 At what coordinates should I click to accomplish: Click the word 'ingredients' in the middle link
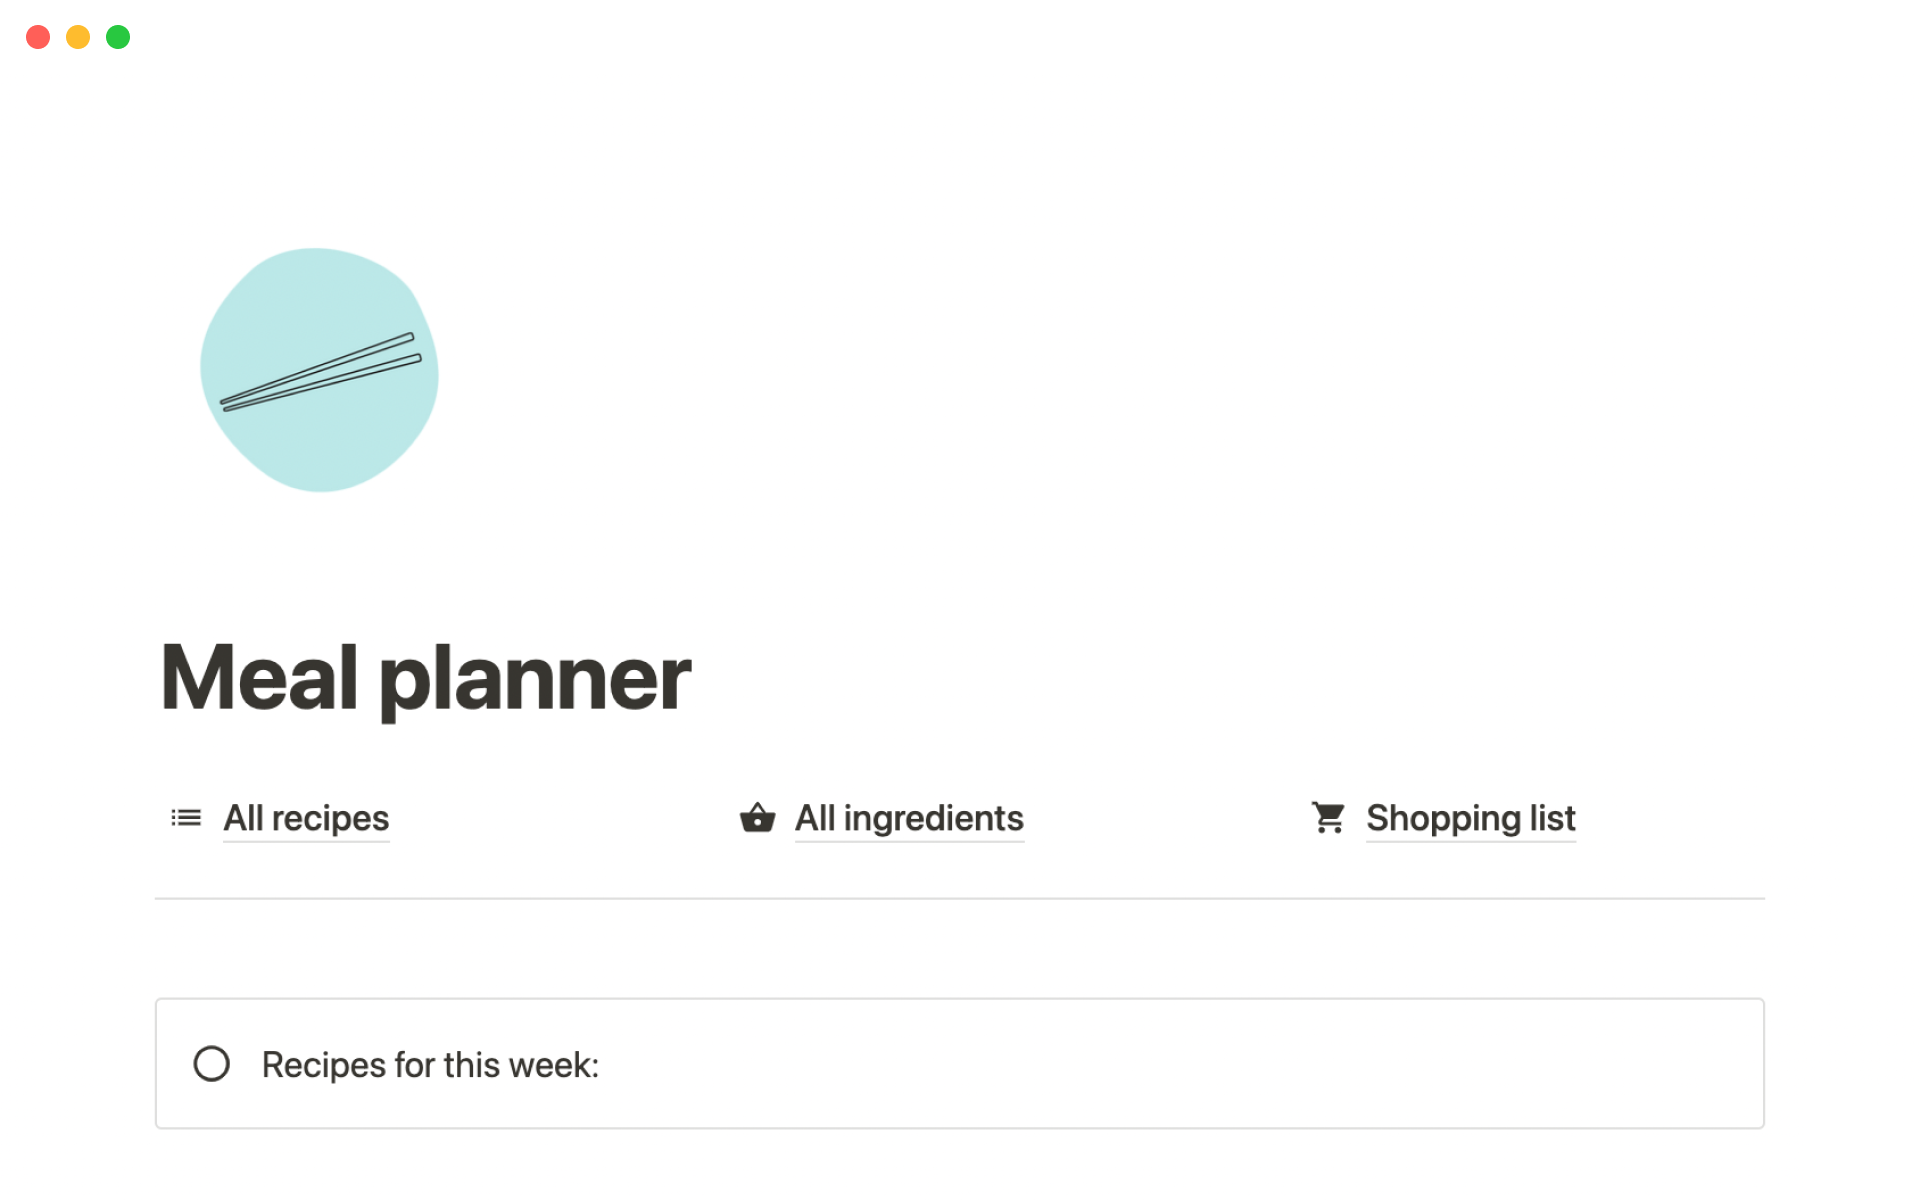(x=933, y=818)
